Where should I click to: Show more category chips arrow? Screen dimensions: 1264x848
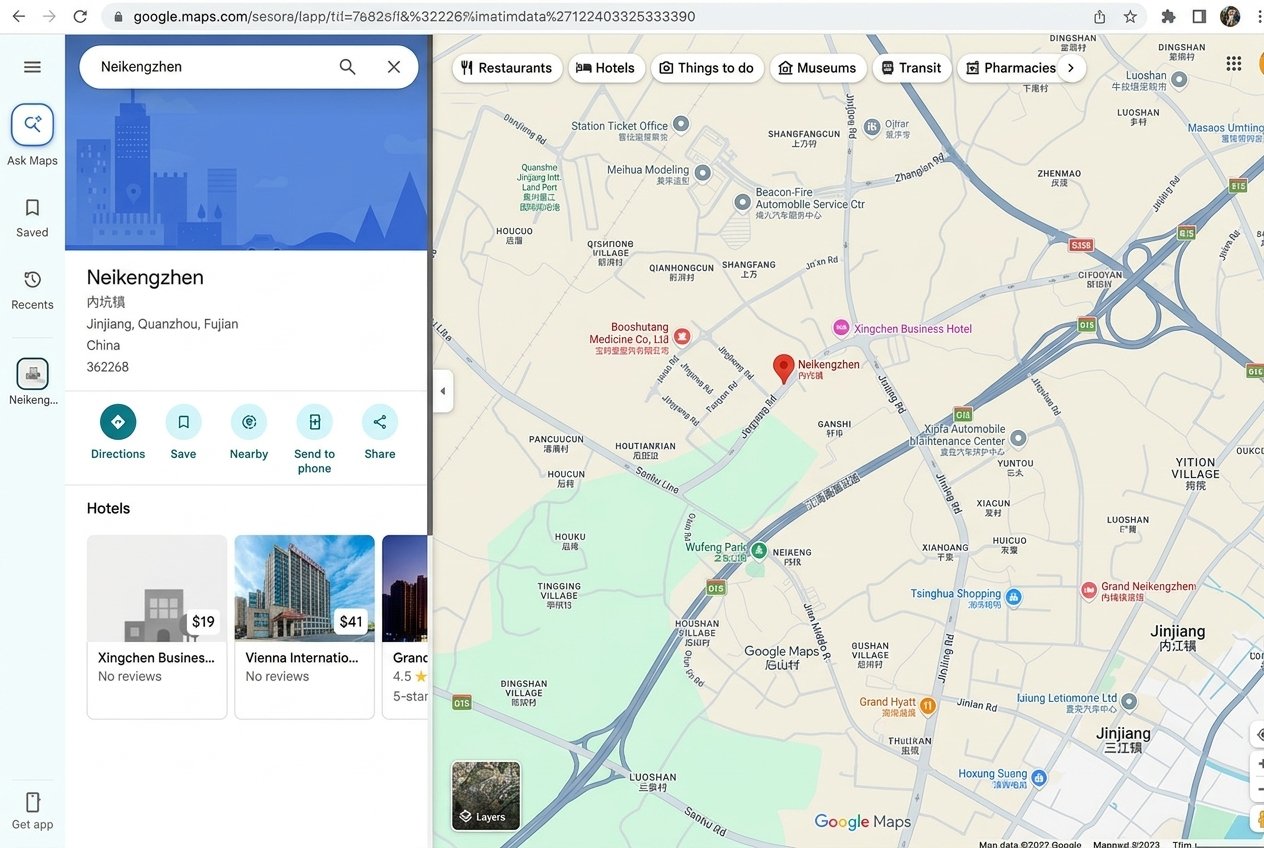[x=1071, y=68]
